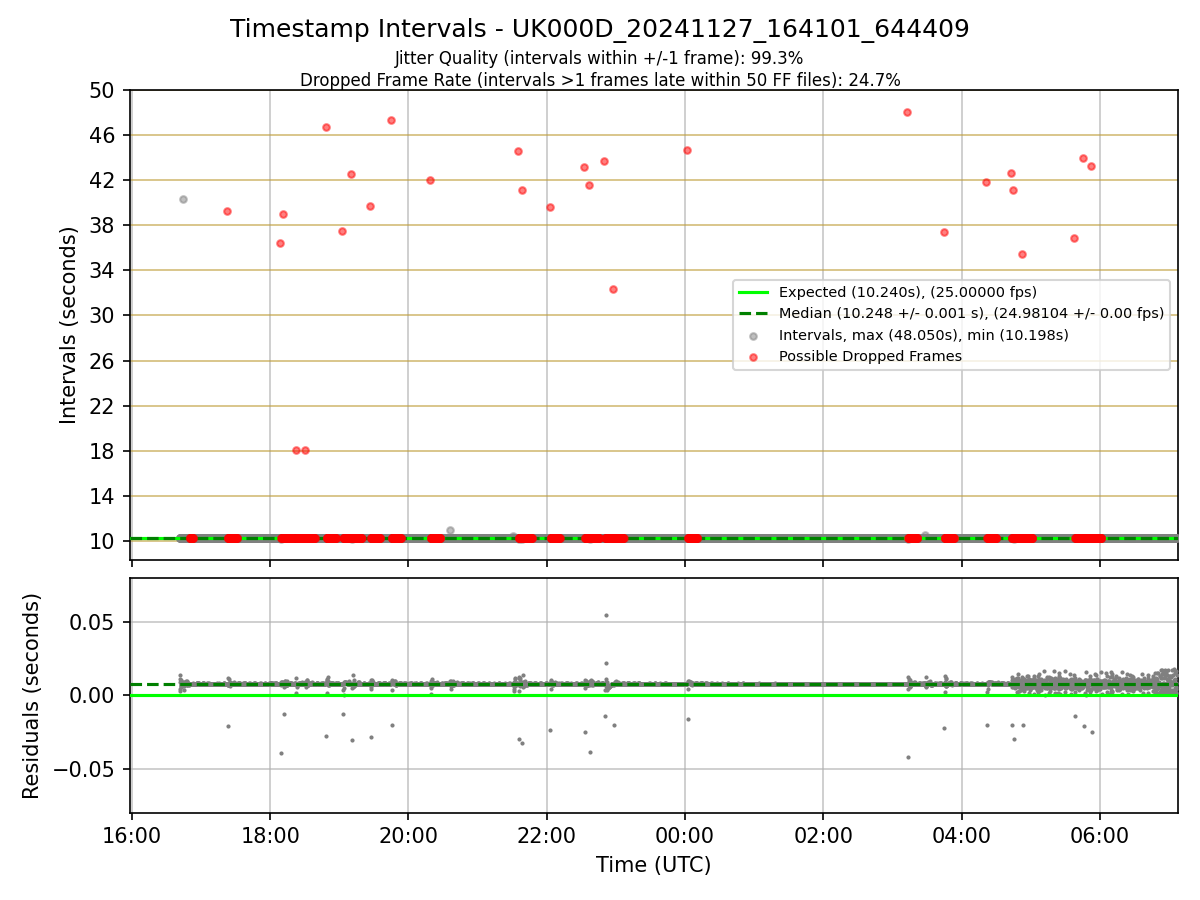The image size is (1200, 900).
Task: Click the 20:00 x-axis tick label
Action: coord(408,835)
